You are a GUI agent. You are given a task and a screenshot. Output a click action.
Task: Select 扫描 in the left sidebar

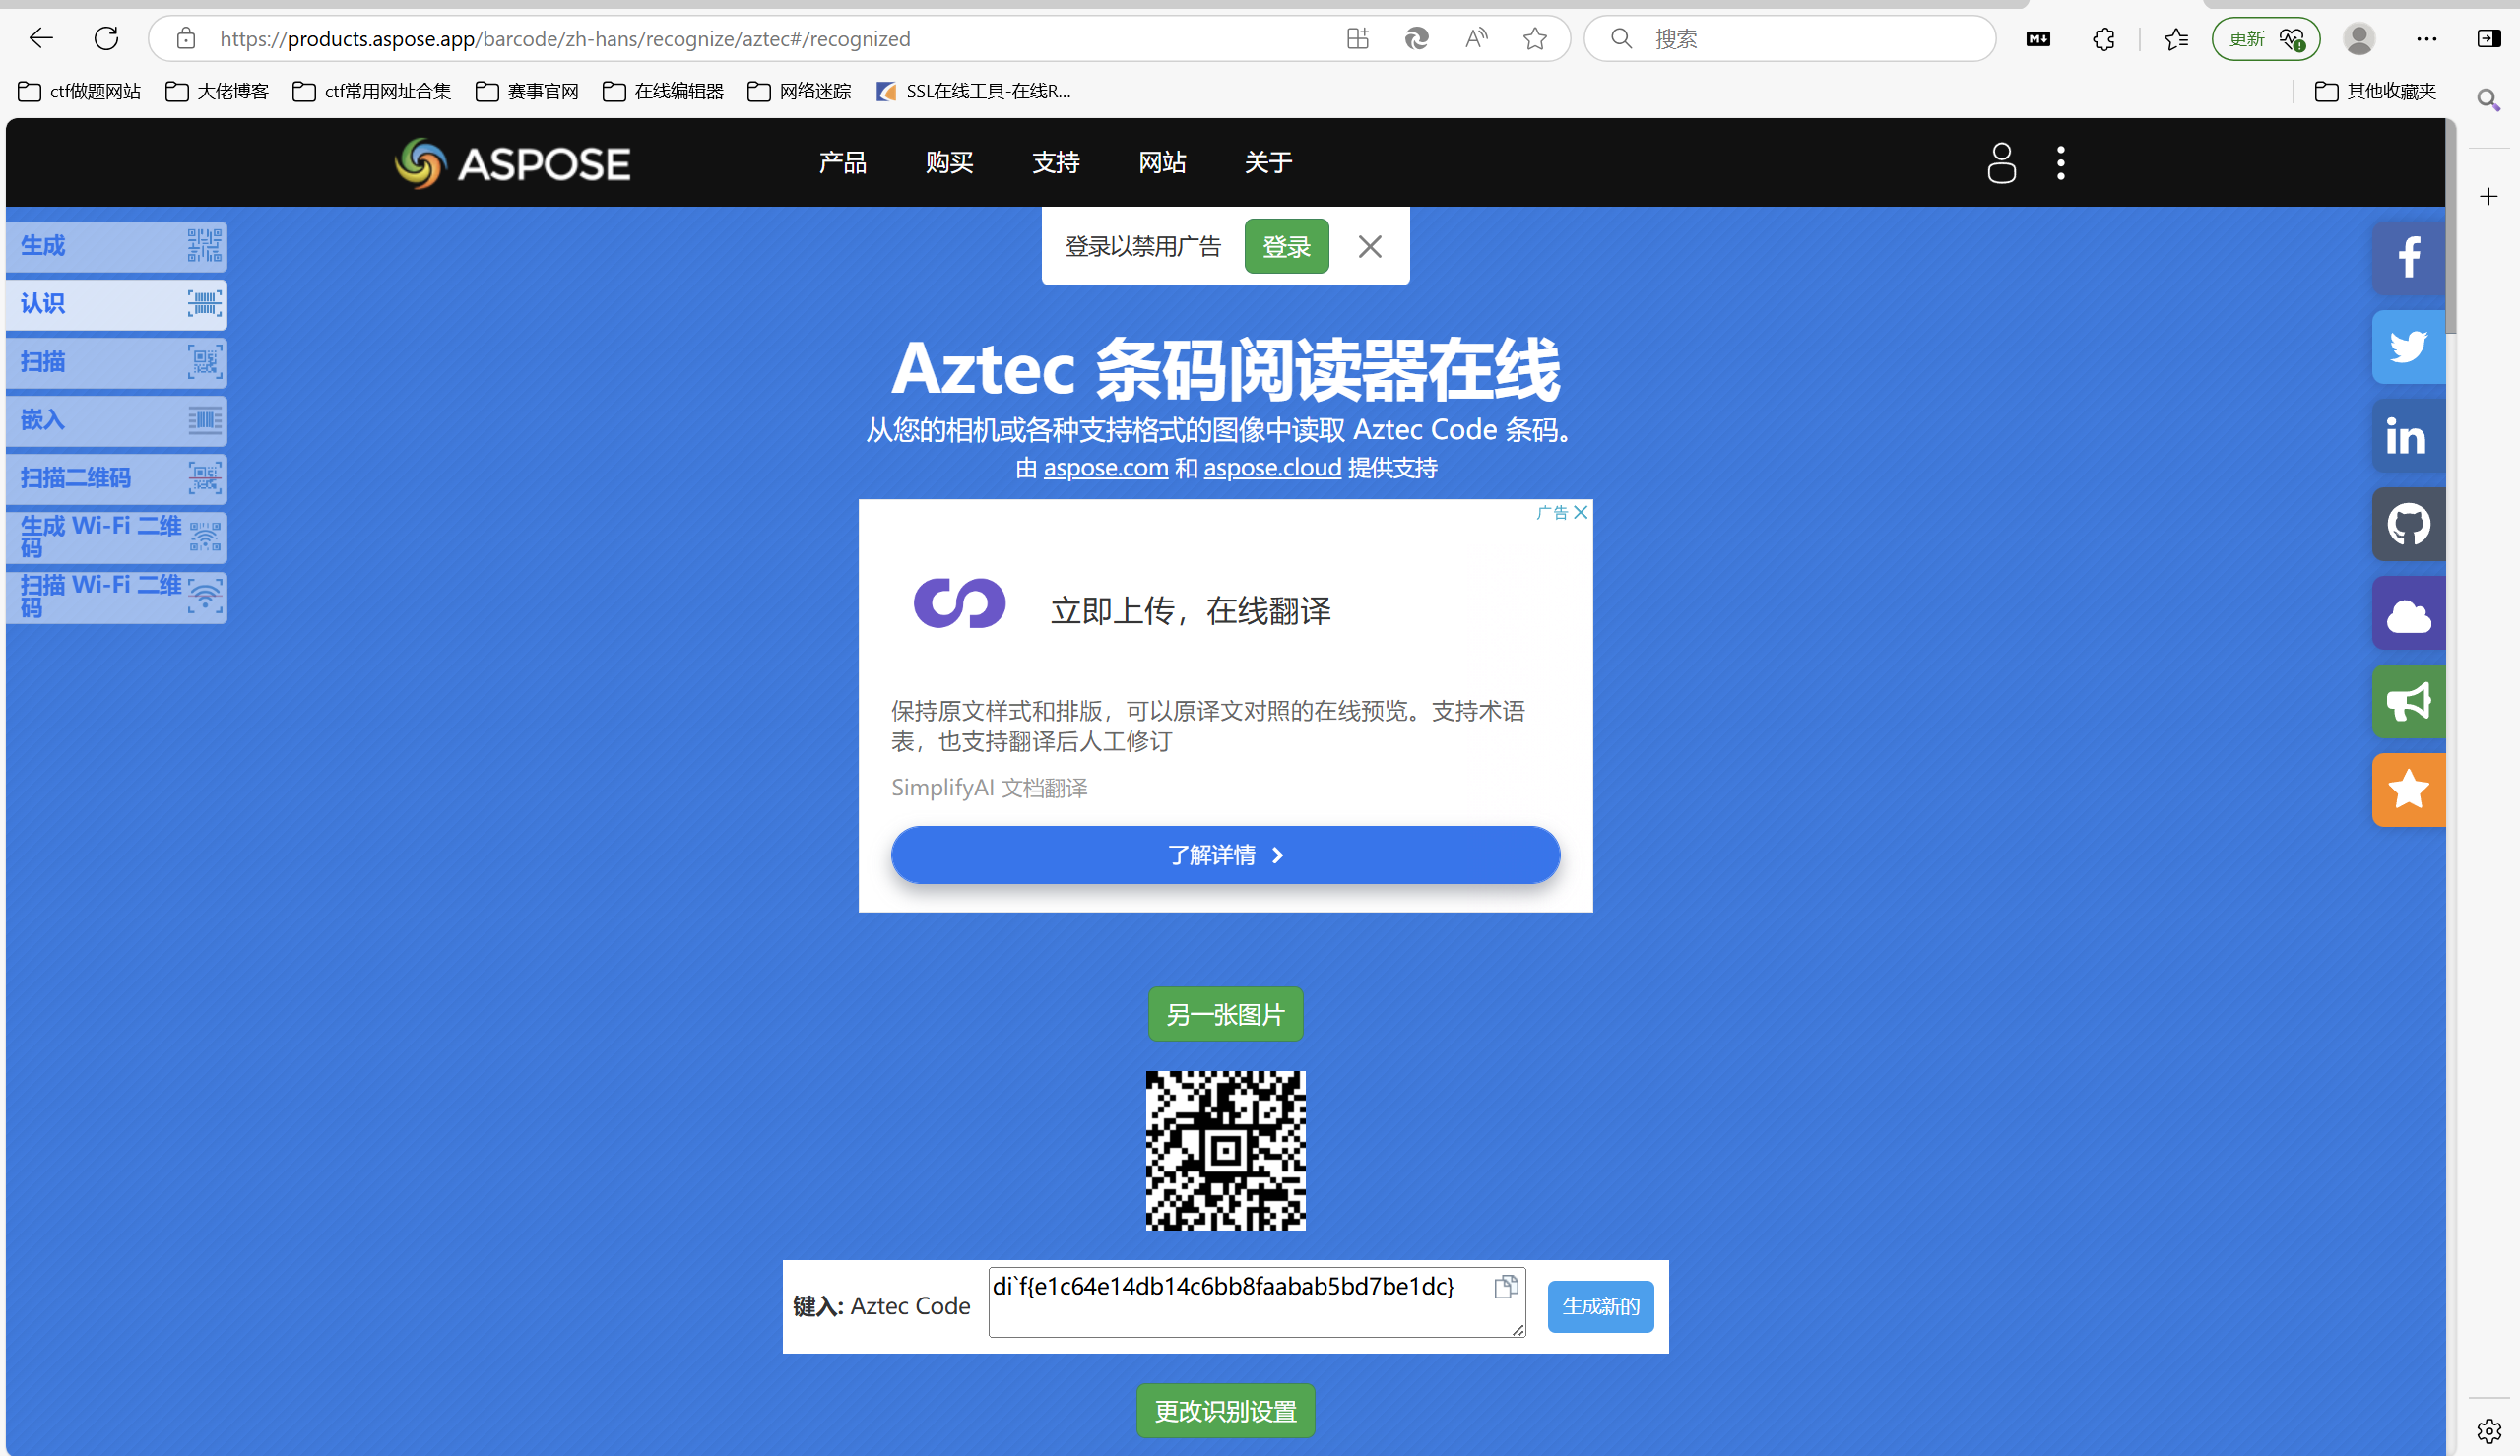pos(117,362)
